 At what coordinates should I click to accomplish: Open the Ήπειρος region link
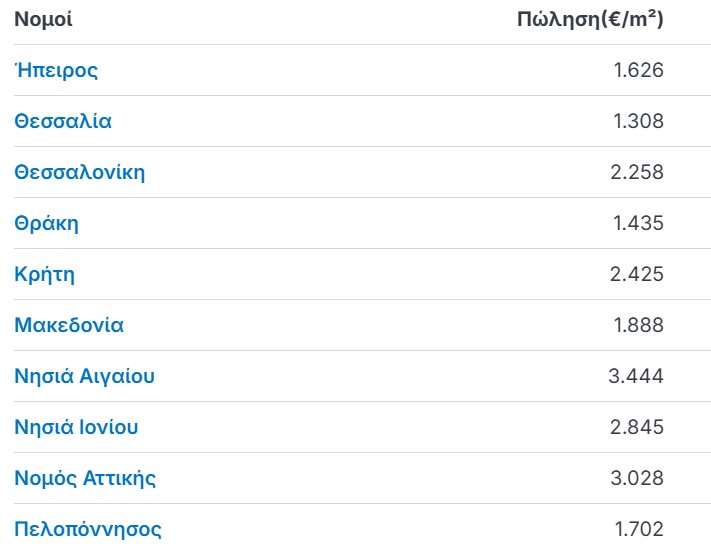[56, 70]
